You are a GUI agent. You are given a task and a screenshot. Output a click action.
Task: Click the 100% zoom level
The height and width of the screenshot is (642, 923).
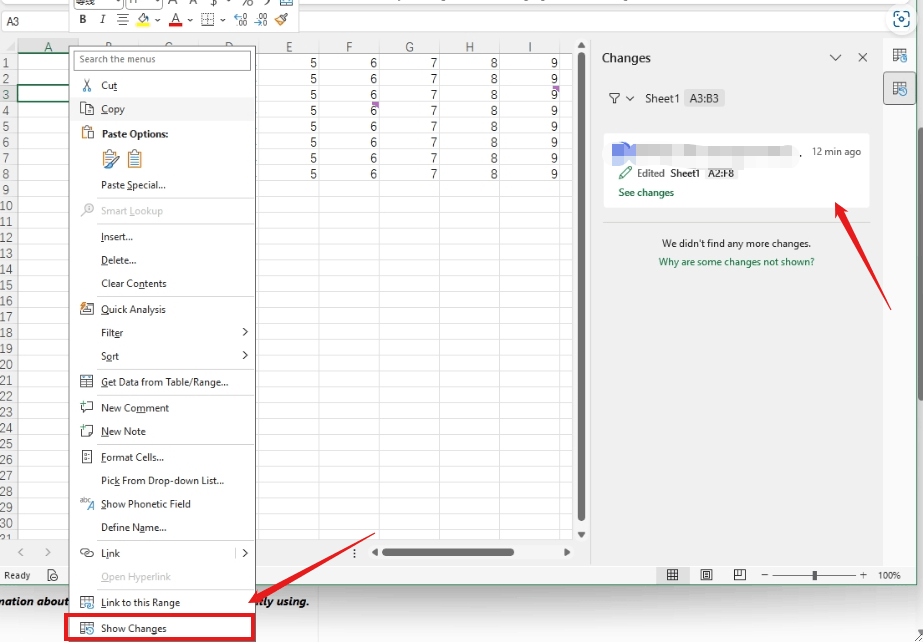tap(889, 576)
